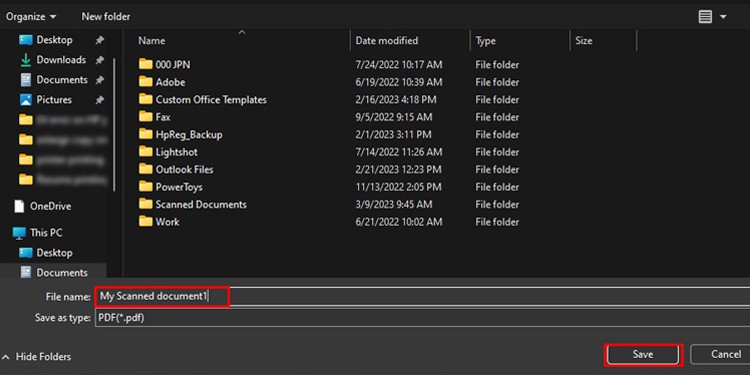Click the This PC monitor icon
The width and height of the screenshot is (750, 375).
point(19,233)
